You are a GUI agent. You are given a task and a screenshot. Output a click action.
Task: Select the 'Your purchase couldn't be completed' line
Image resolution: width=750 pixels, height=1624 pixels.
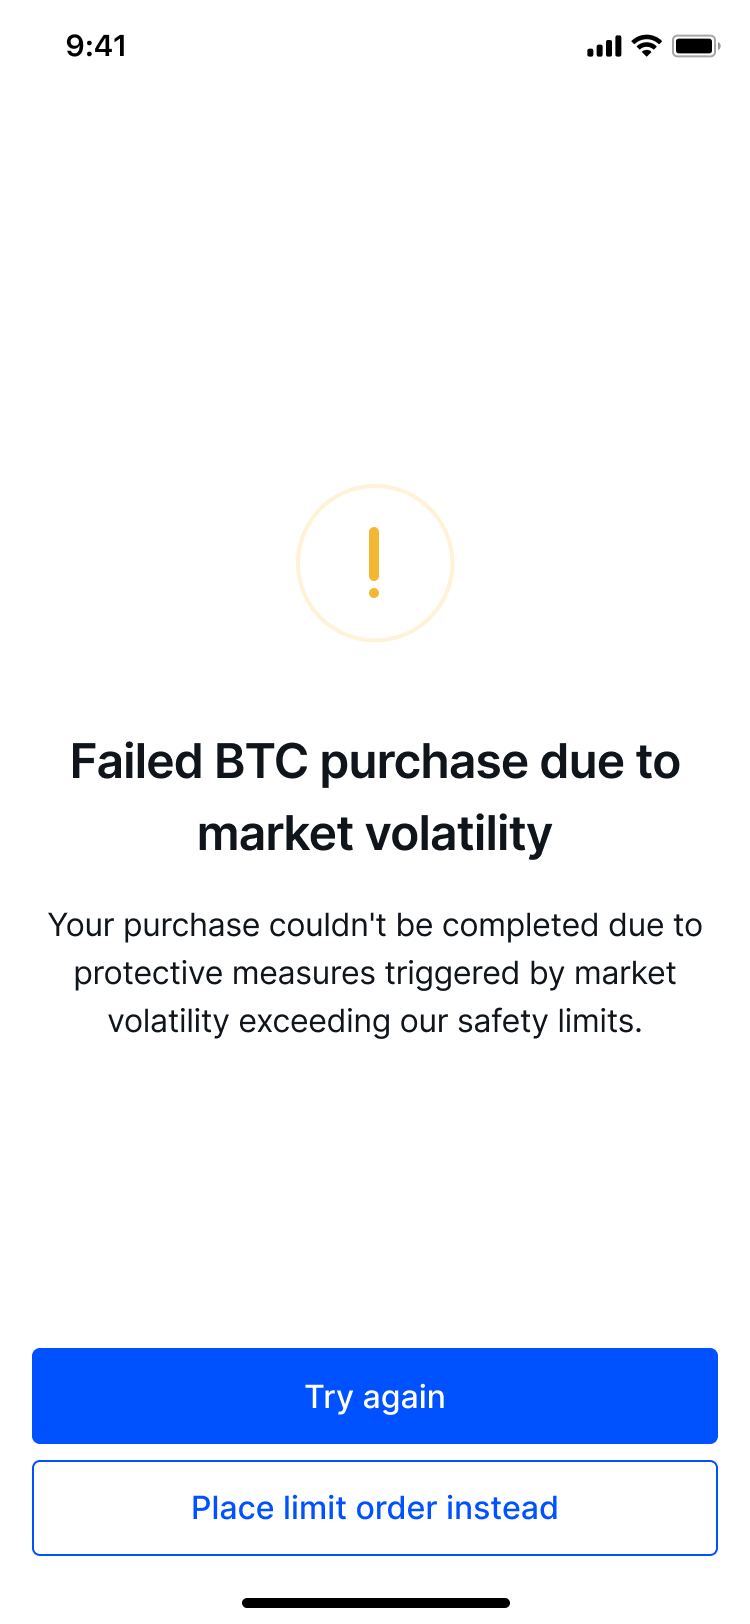375,925
